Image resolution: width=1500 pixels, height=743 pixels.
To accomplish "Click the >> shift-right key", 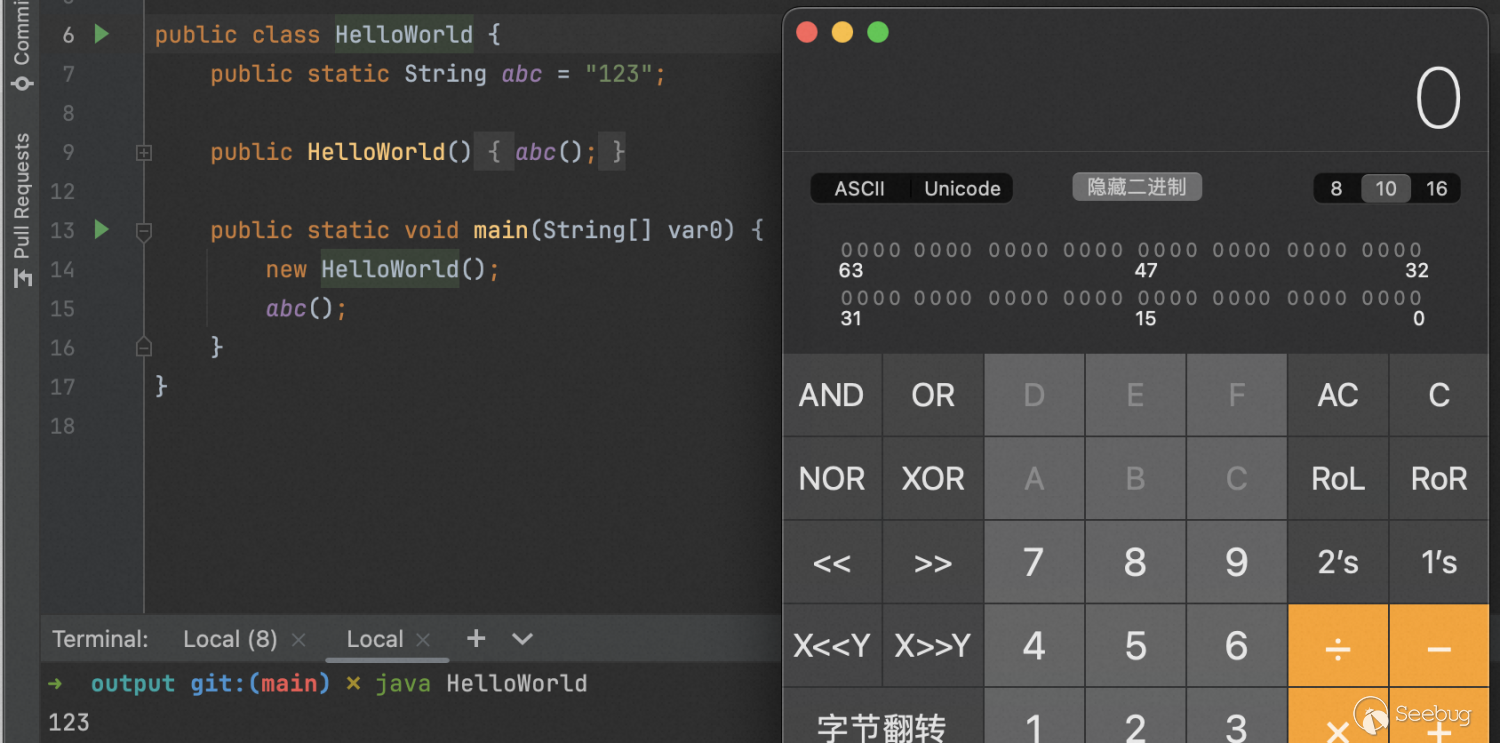I will click(933, 563).
